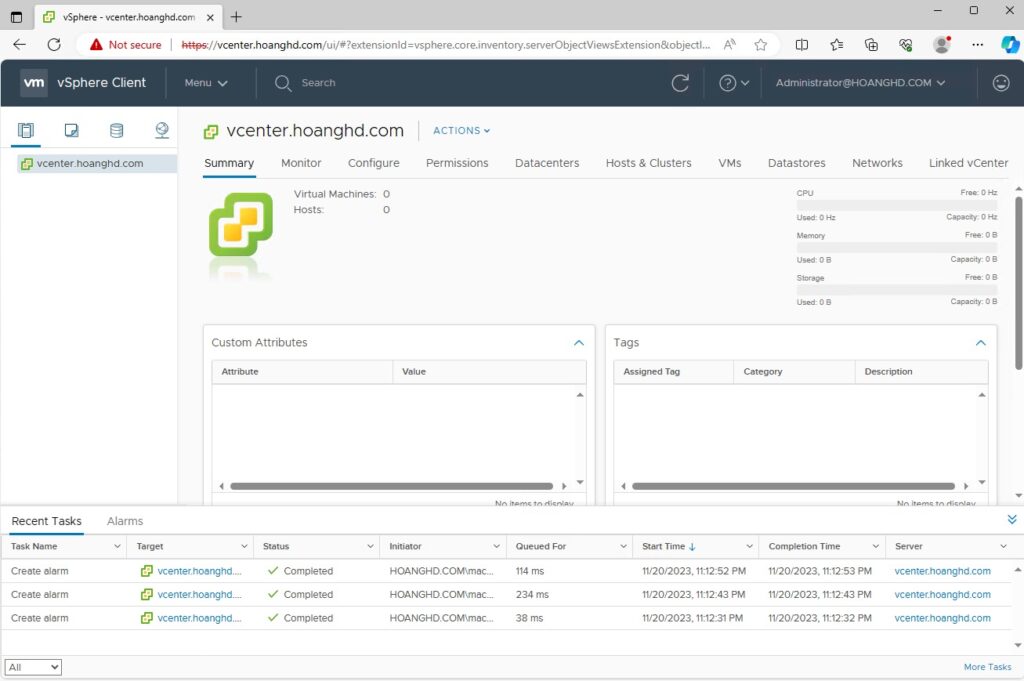Switch to the Permissions tab
The image size is (1024, 681).
pos(457,163)
